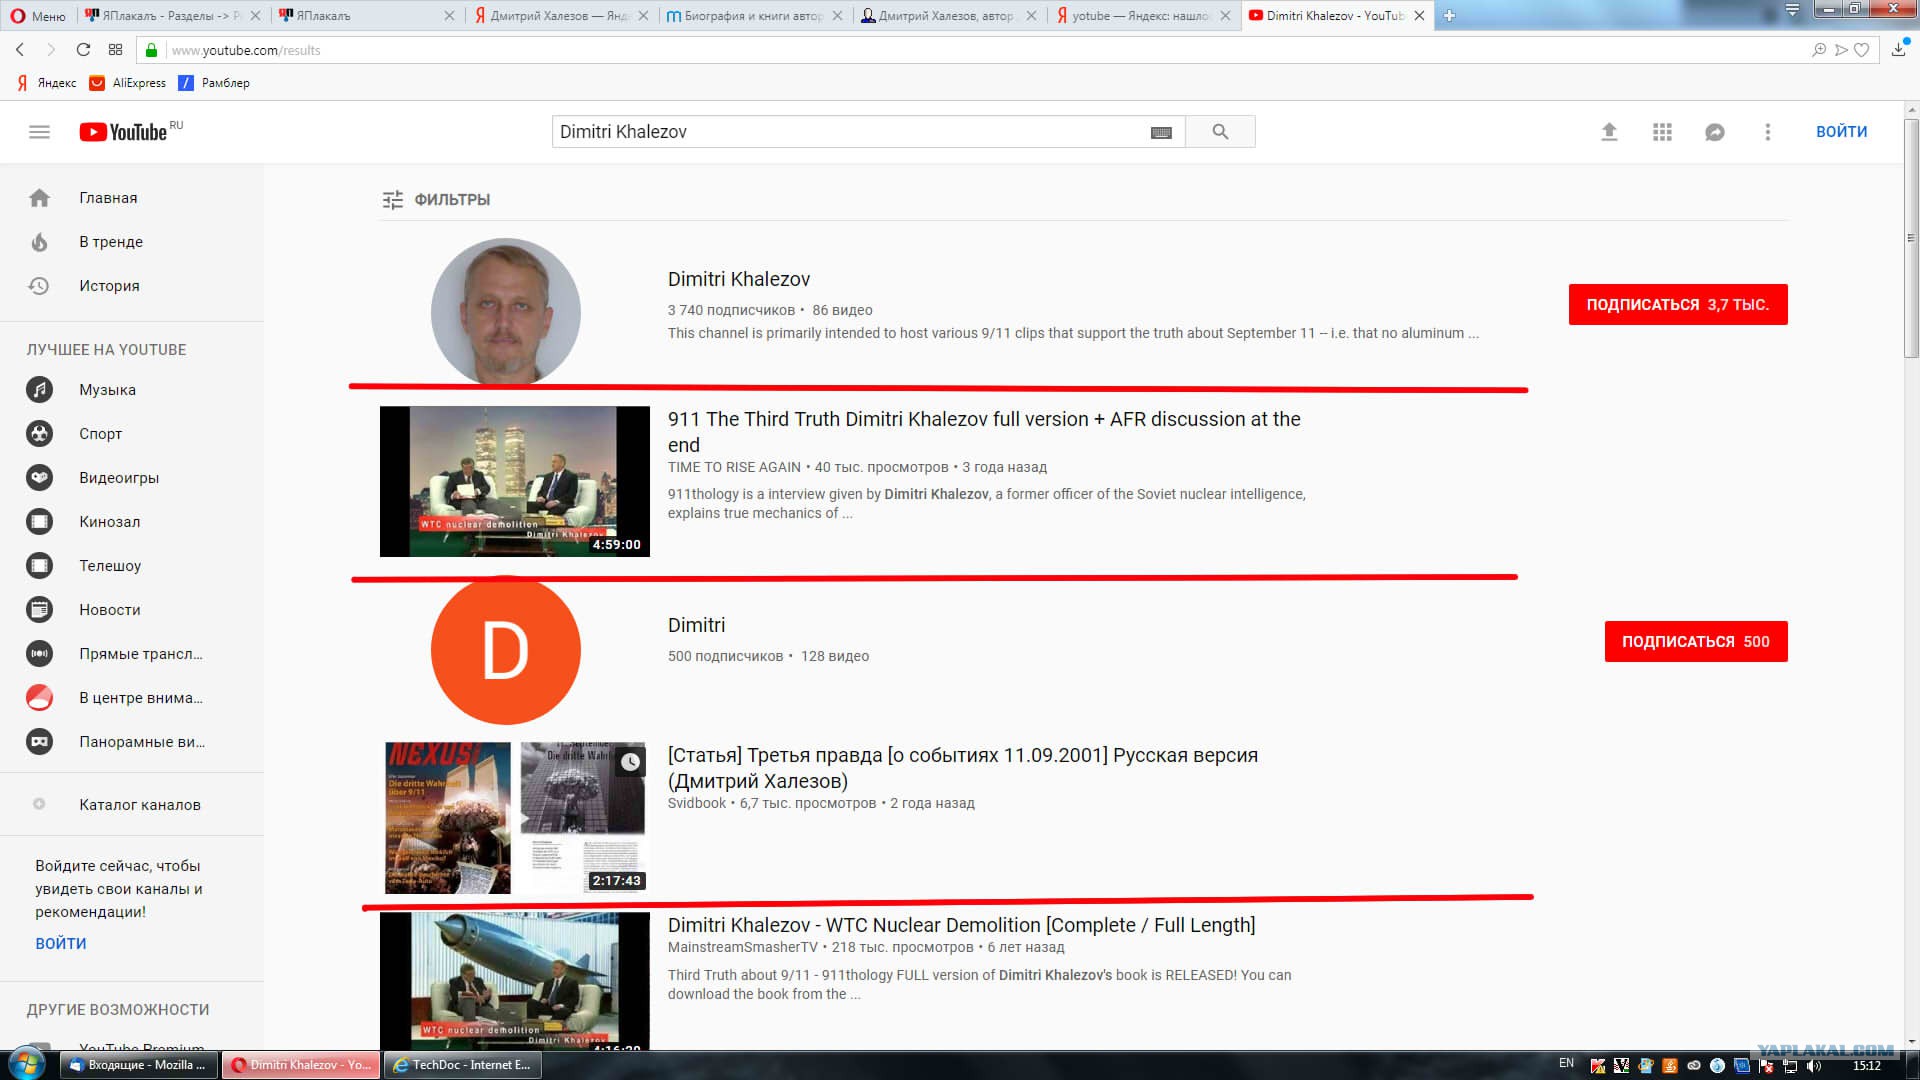
Task: Click the ВОЙТИ sign-in link in header
Action: coord(1841,132)
